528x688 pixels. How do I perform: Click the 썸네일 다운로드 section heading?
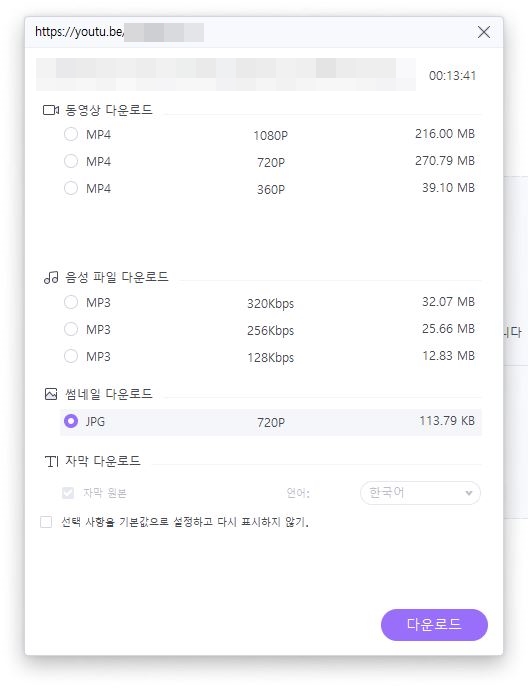click(x=109, y=394)
